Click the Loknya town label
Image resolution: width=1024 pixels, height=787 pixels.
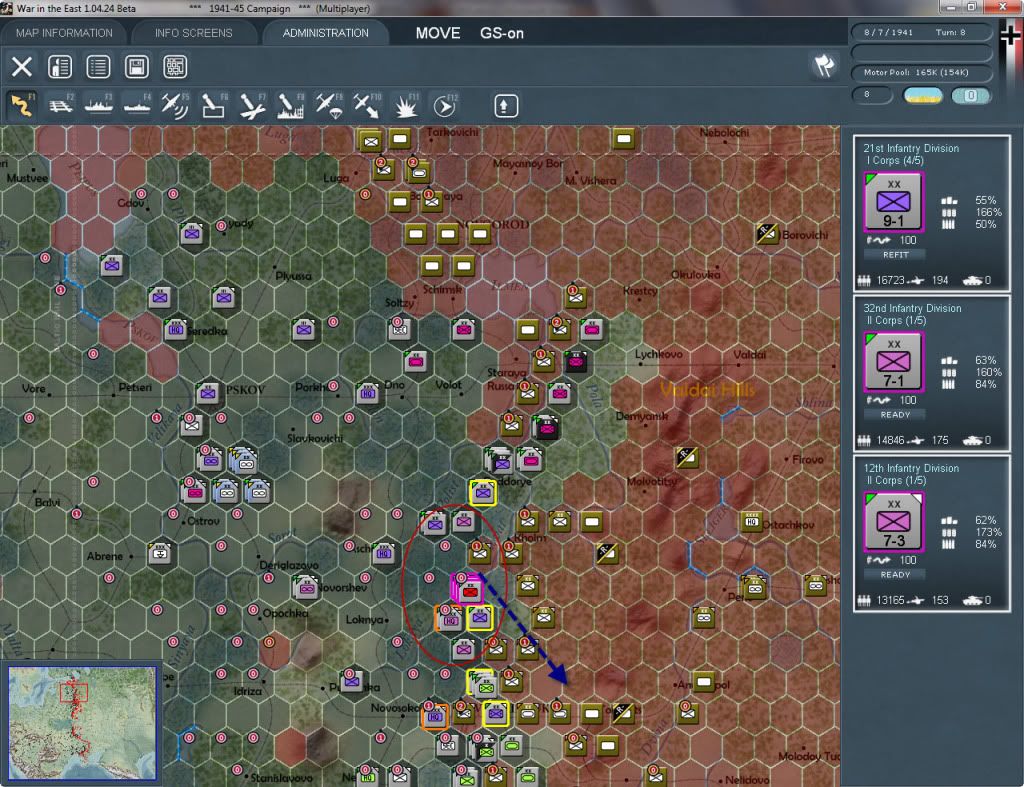364,619
